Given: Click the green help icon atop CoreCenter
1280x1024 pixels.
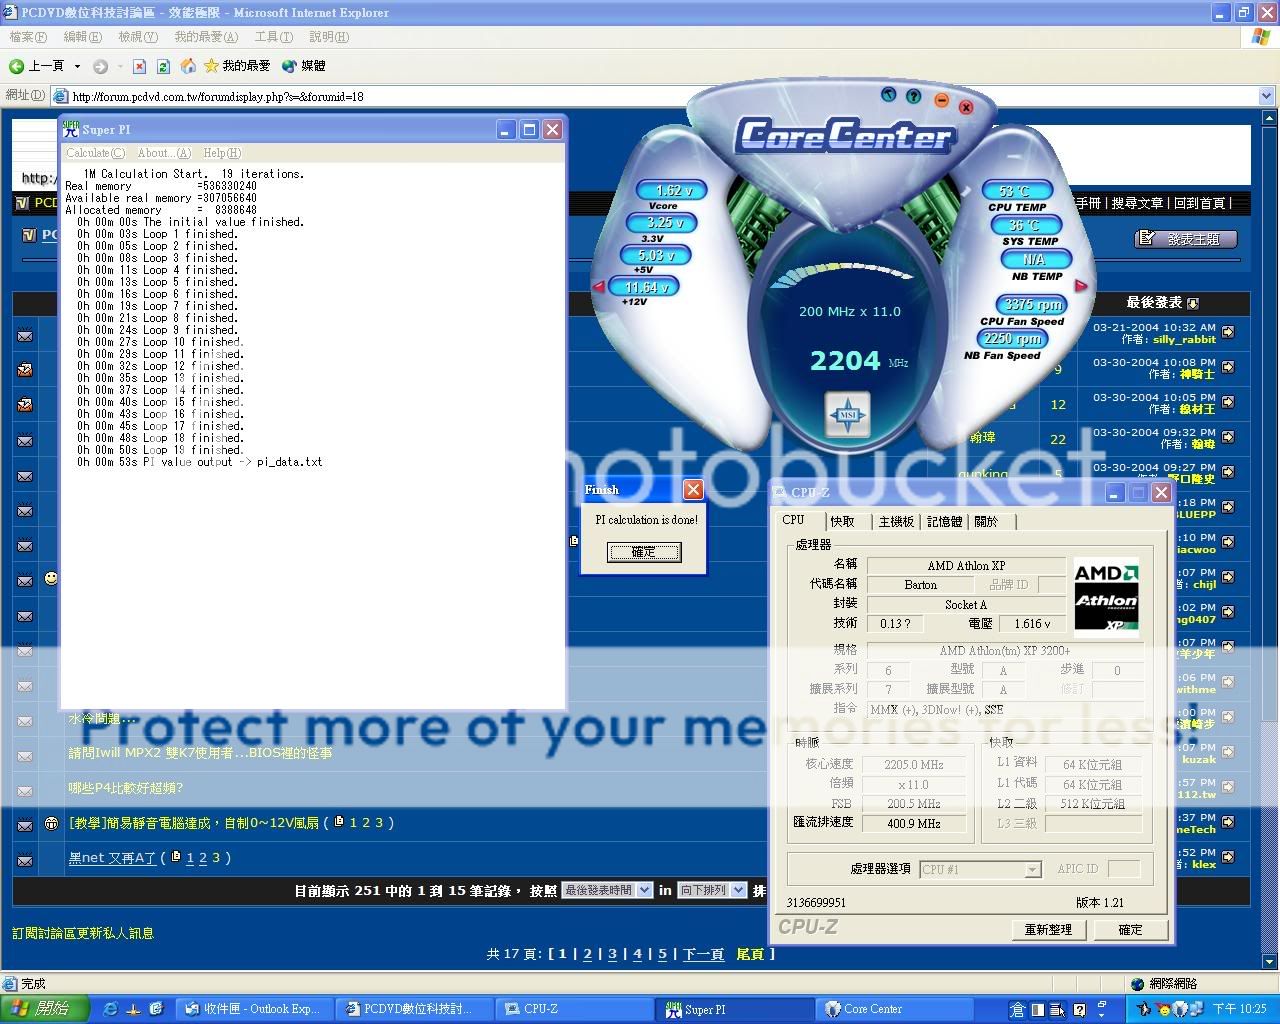Looking at the screenshot, I should [x=913, y=96].
